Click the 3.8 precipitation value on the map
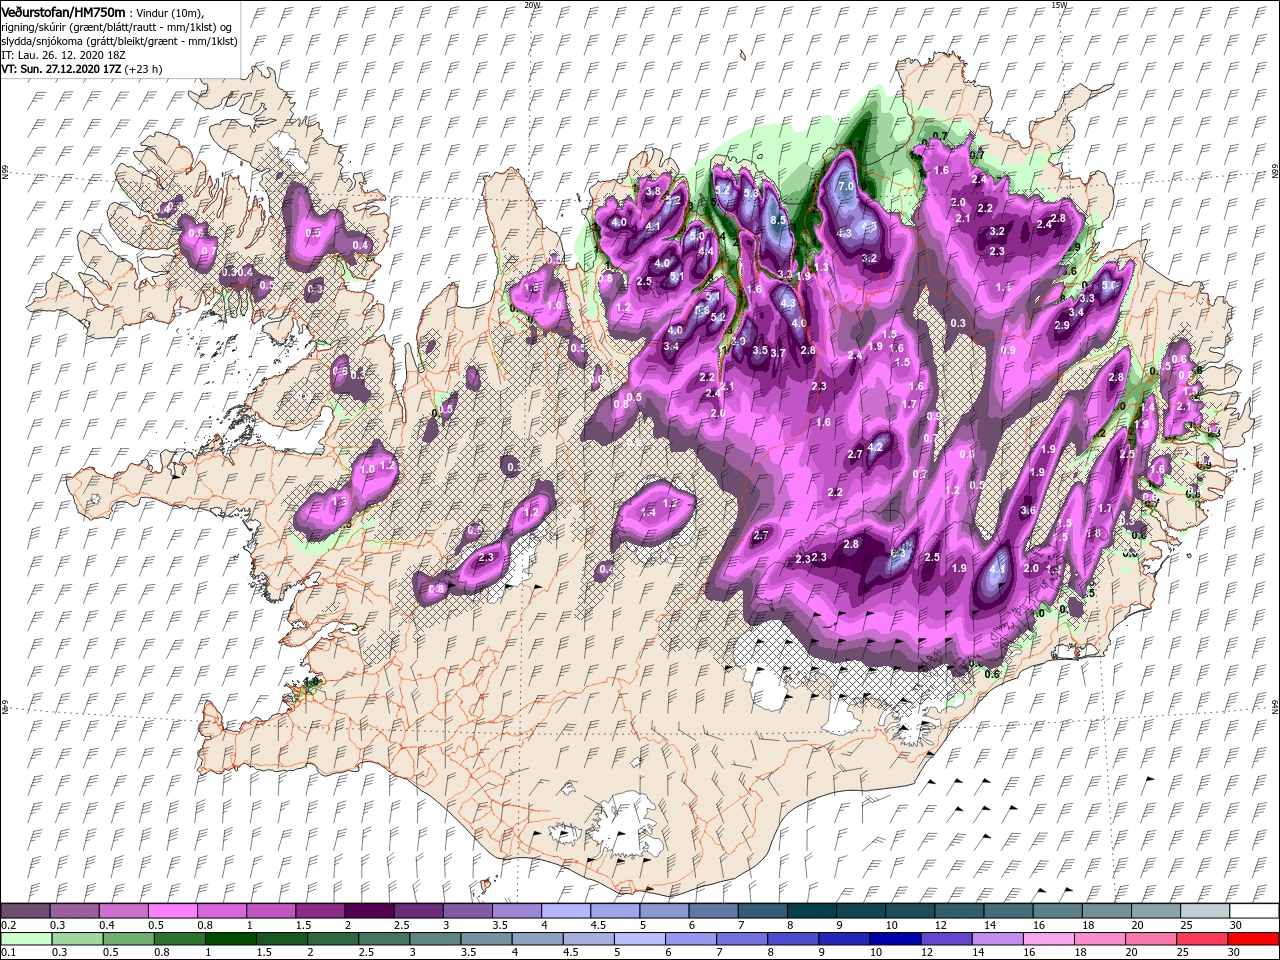Viewport: 1280px width, 960px height. click(654, 190)
